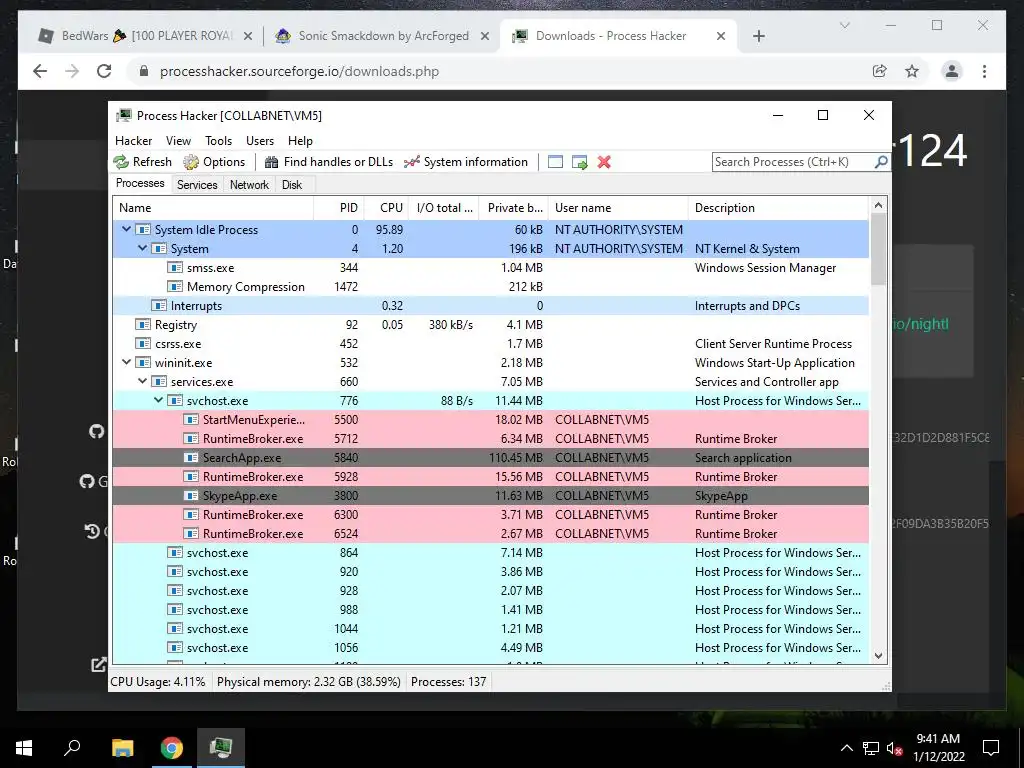Click Physical memory status bar entry

(x=308, y=682)
